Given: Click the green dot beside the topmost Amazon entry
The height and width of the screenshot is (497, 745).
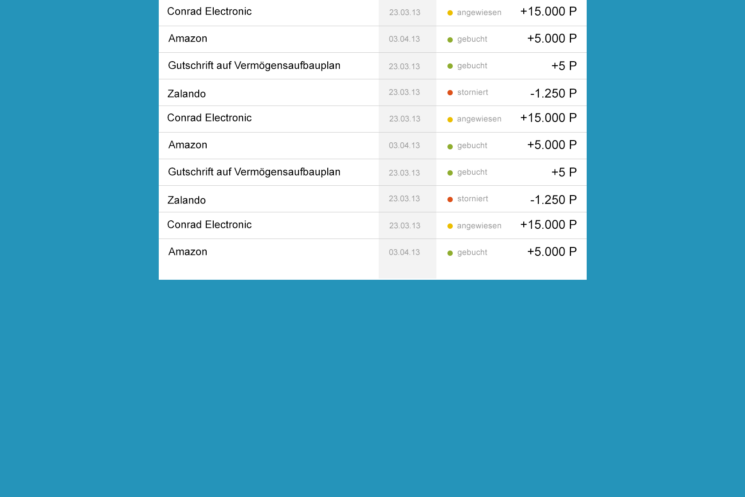Looking at the screenshot, I should coord(450,40).
